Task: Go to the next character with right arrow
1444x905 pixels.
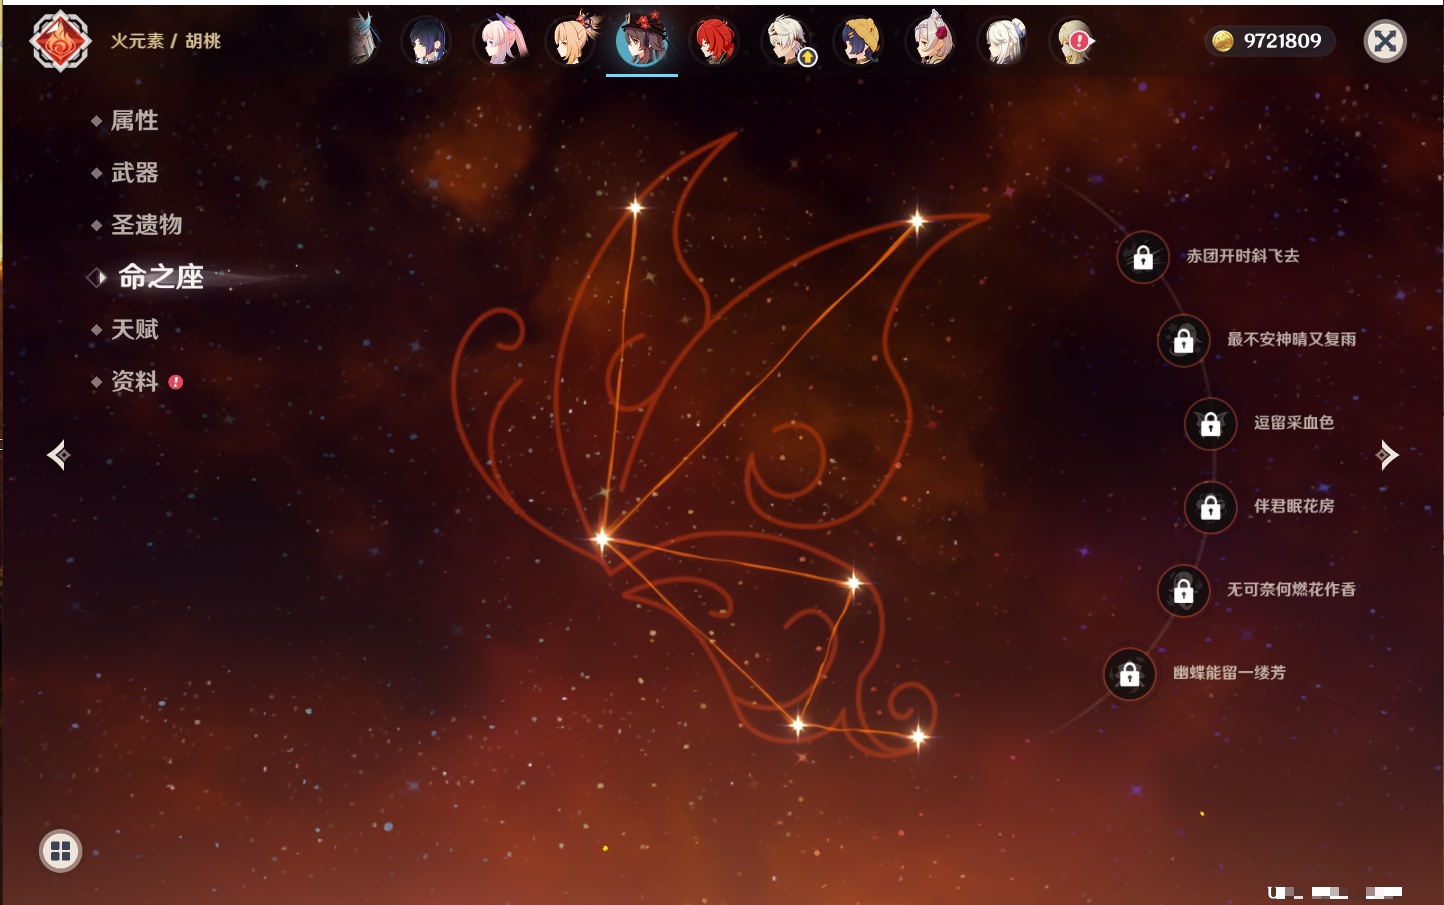Action: 1387,455
